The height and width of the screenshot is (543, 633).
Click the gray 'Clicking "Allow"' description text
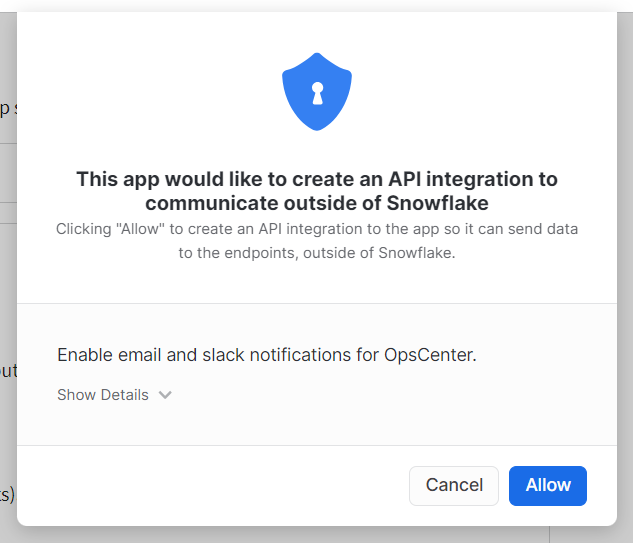[317, 241]
